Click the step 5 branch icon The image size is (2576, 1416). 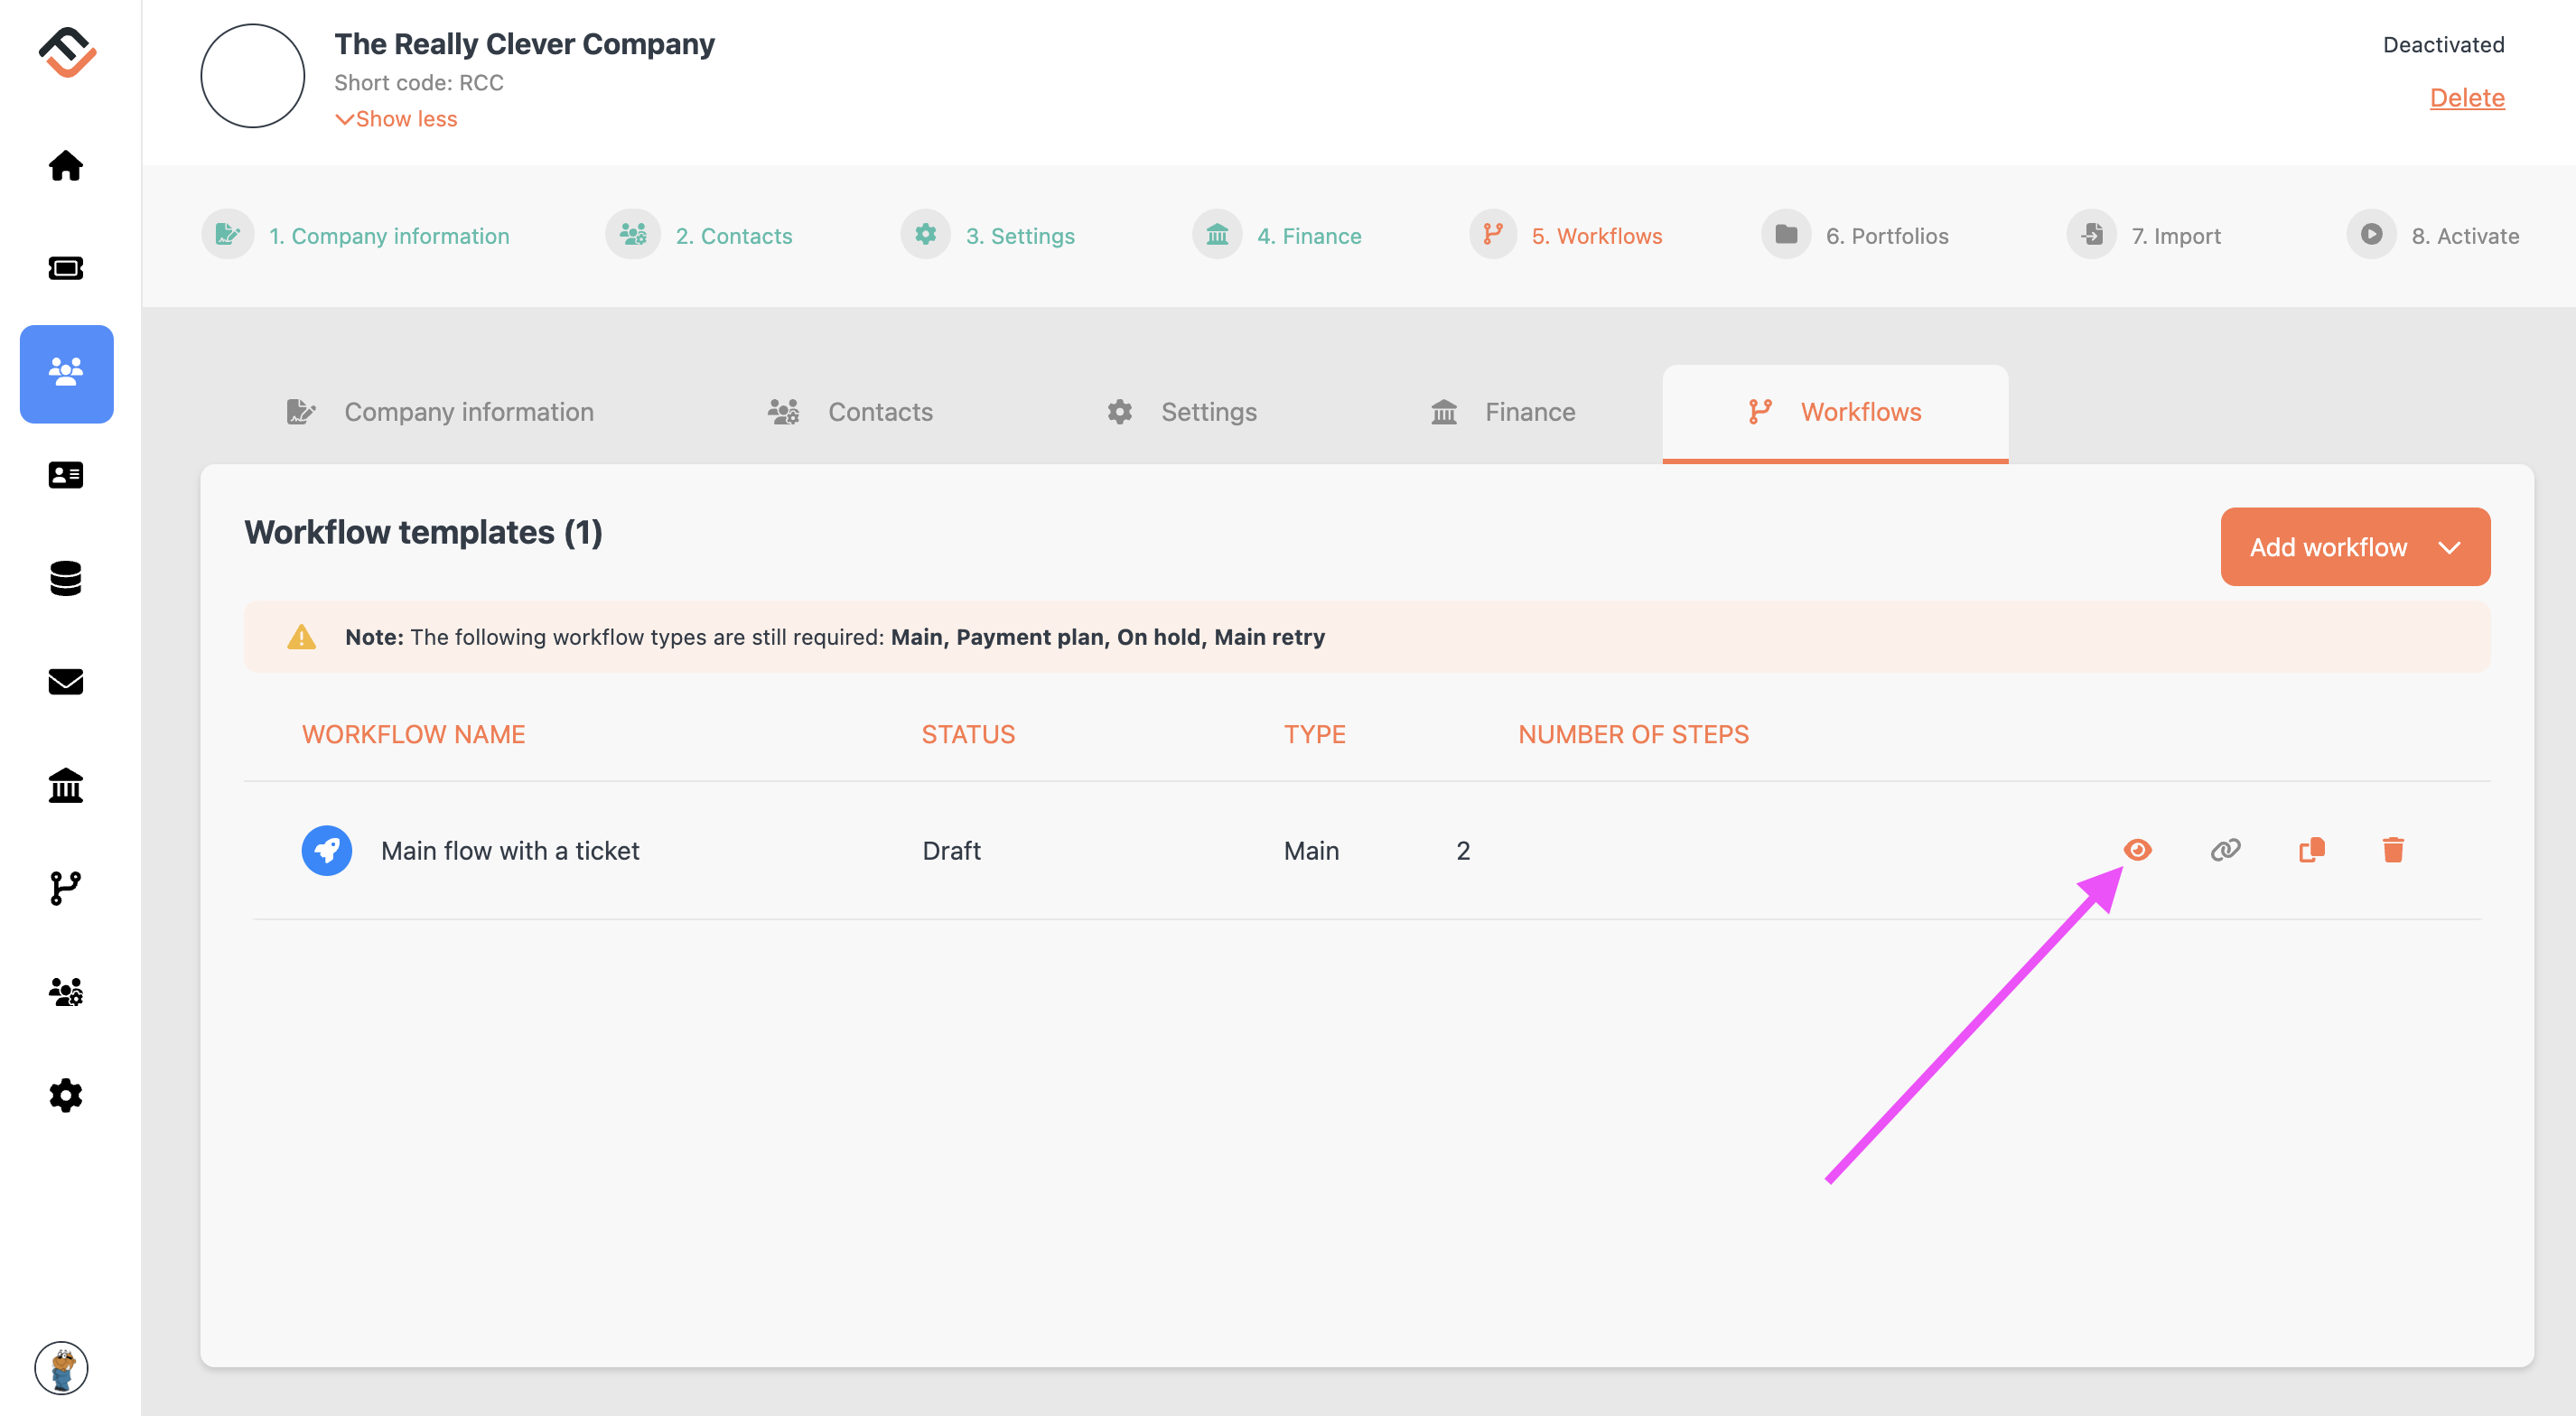pyautogui.click(x=1493, y=234)
